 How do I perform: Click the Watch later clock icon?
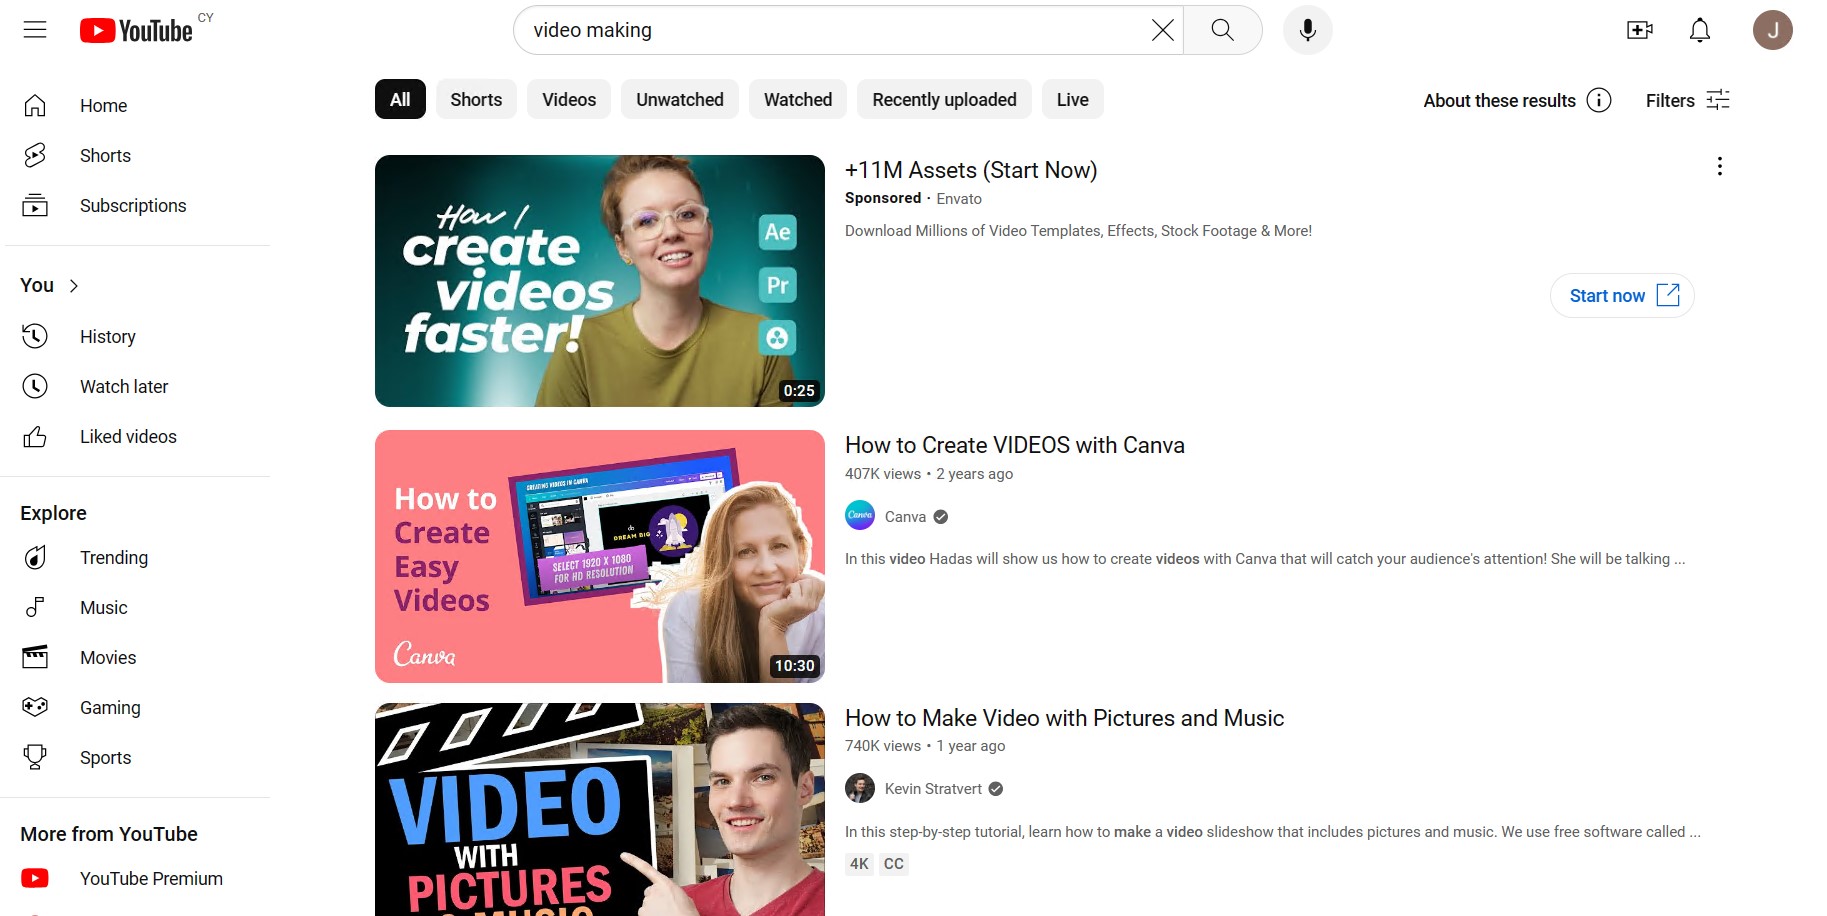pyautogui.click(x=35, y=386)
